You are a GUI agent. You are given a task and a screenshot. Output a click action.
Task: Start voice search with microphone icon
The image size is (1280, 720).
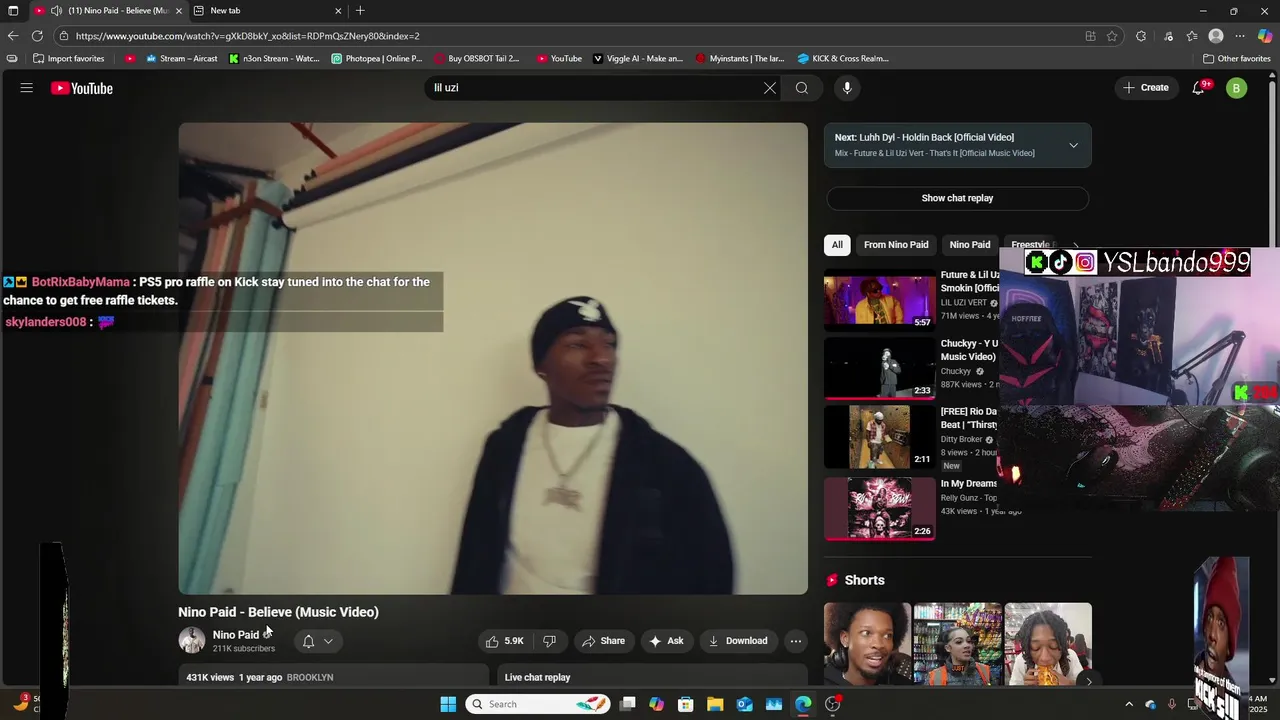(x=847, y=88)
